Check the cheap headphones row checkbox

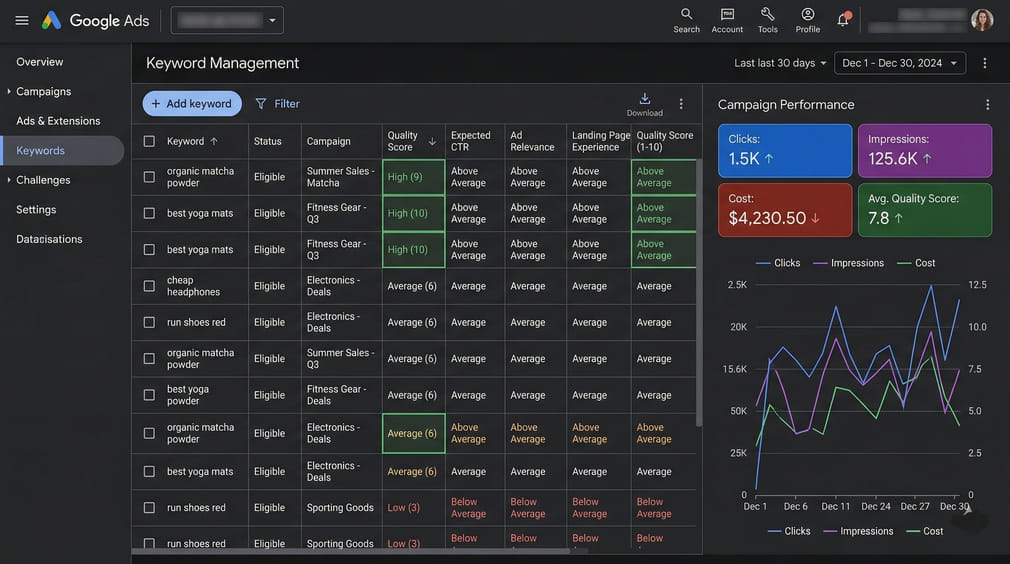(x=149, y=286)
